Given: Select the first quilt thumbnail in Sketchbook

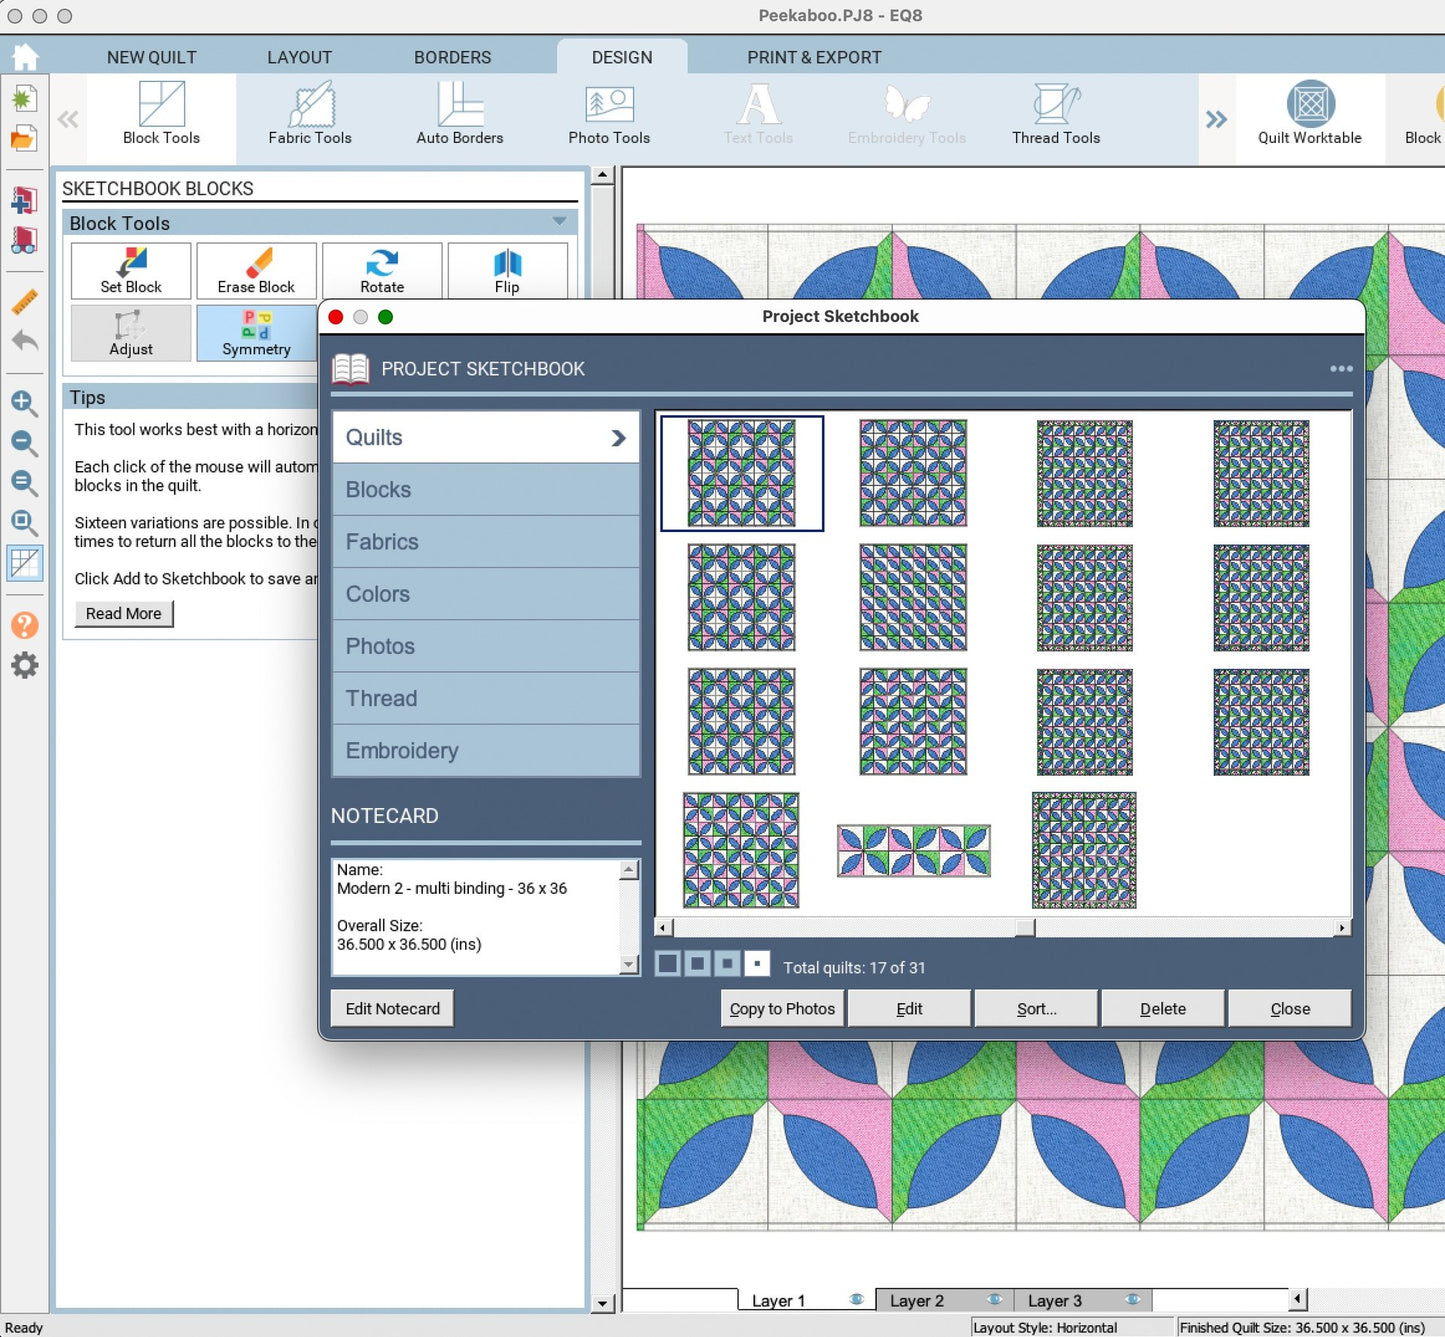Looking at the screenshot, I should coord(741,473).
